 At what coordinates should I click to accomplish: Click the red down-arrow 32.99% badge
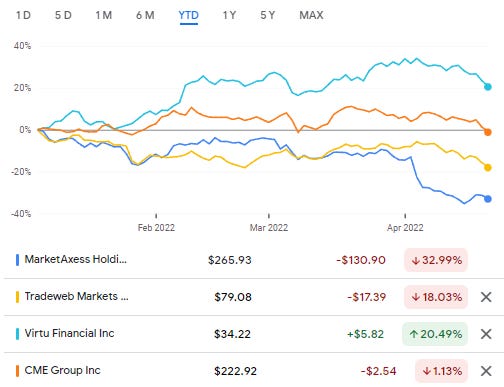point(436,260)
